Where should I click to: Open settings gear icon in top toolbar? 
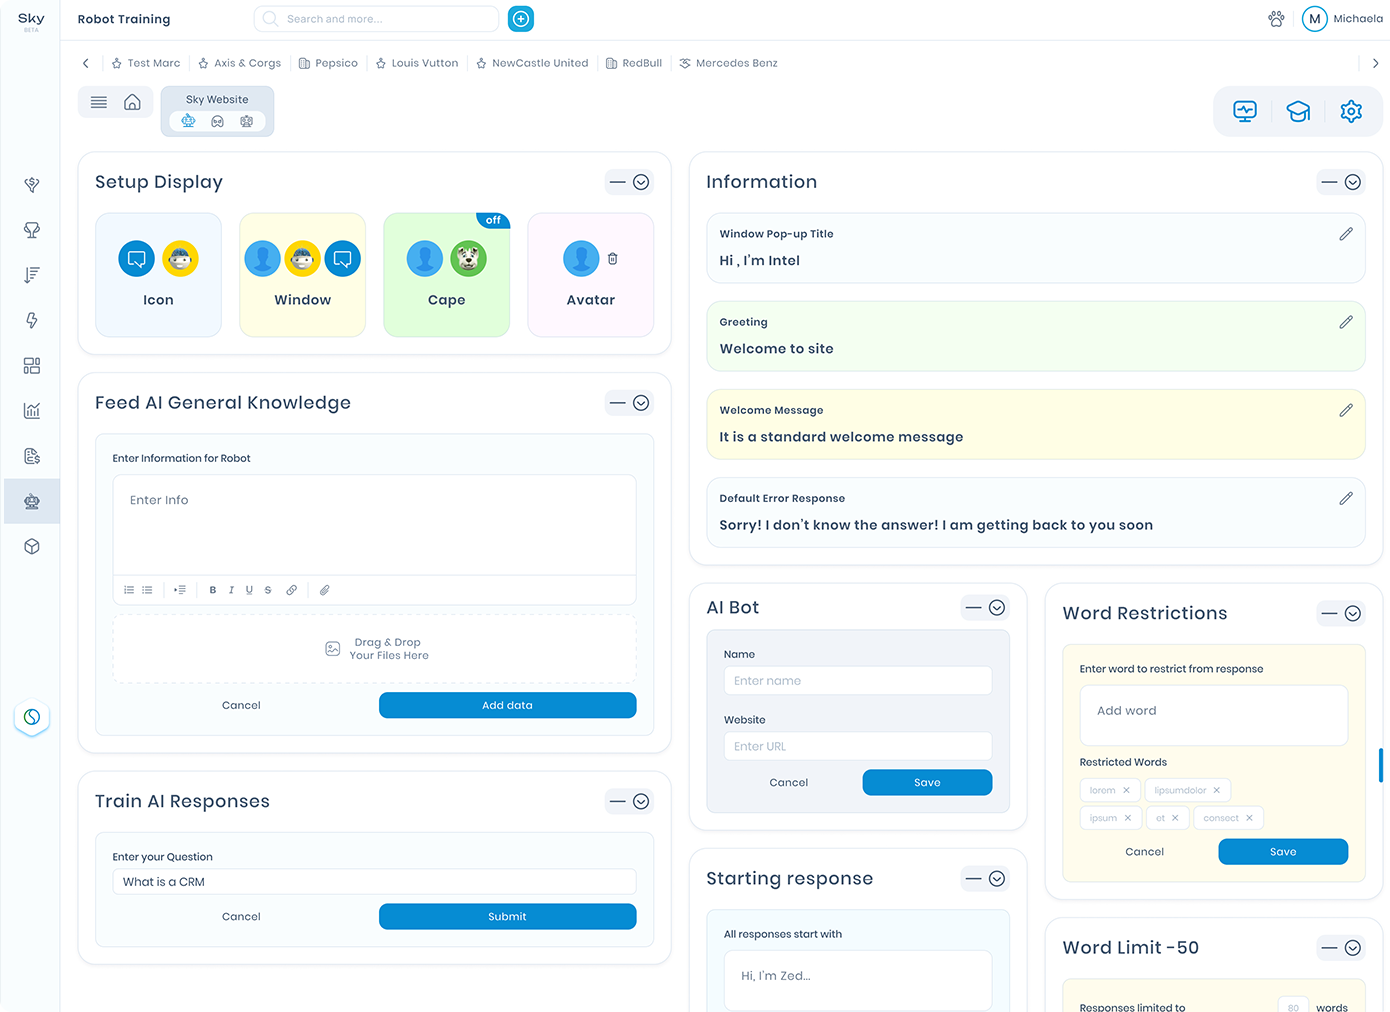pos(1351,111)
